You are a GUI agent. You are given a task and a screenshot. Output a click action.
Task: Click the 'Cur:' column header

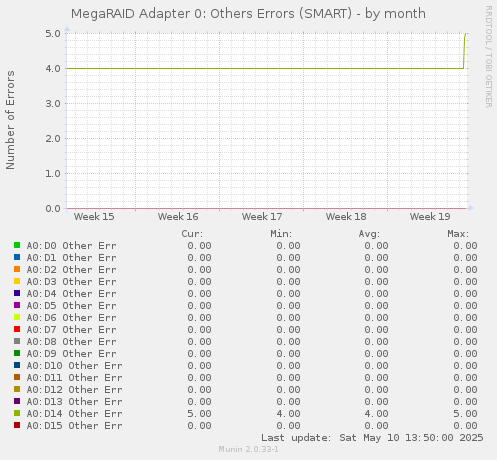[192, 234]
